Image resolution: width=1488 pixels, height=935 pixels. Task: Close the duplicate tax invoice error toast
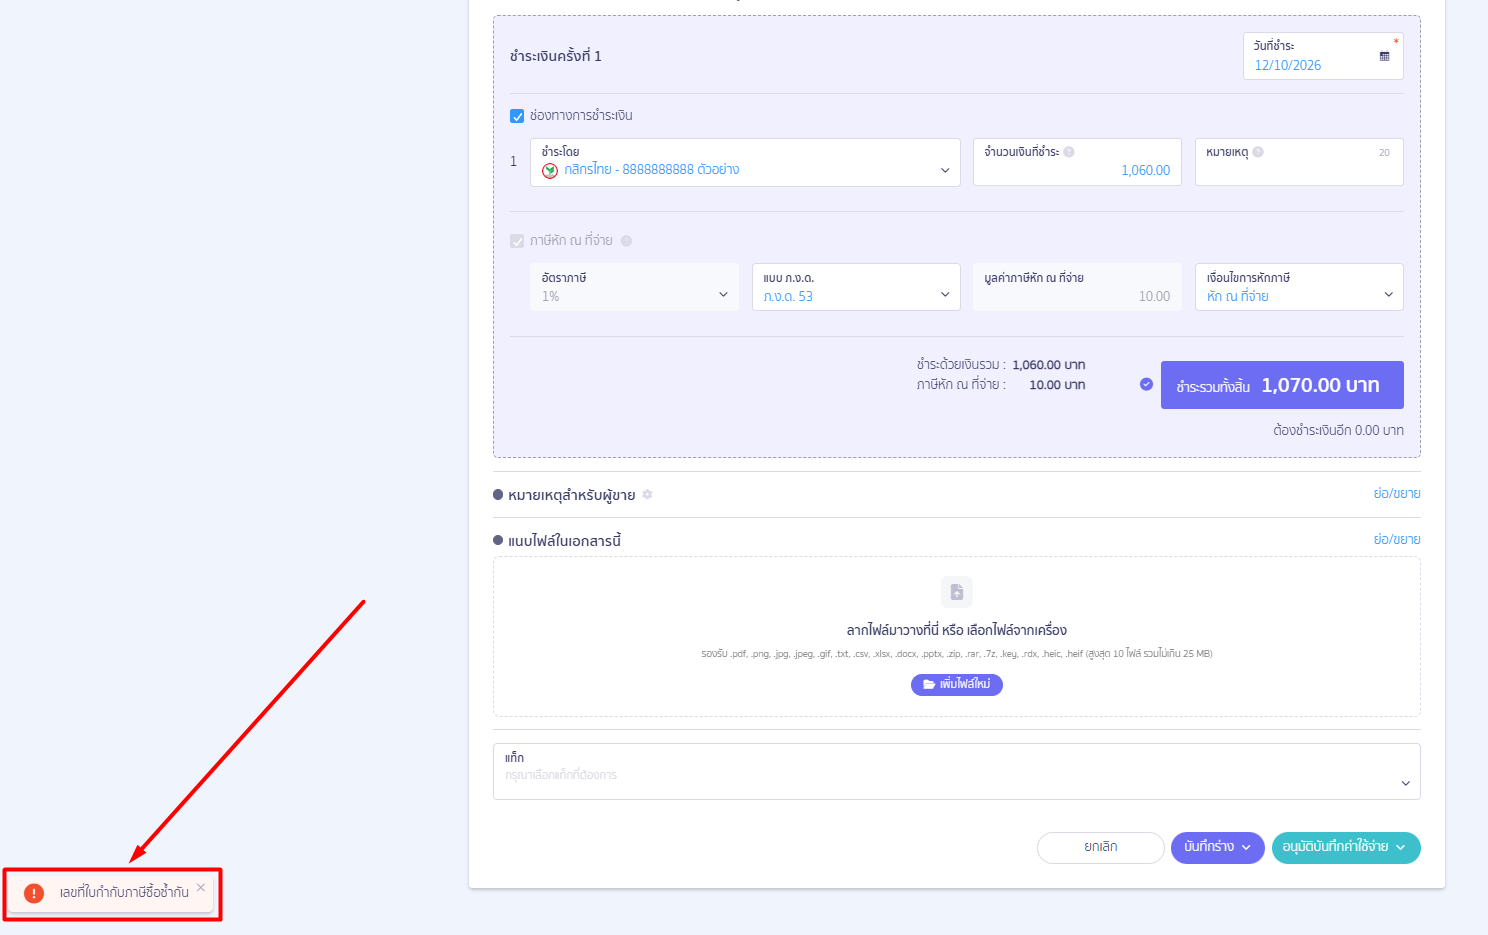point(201,887)
